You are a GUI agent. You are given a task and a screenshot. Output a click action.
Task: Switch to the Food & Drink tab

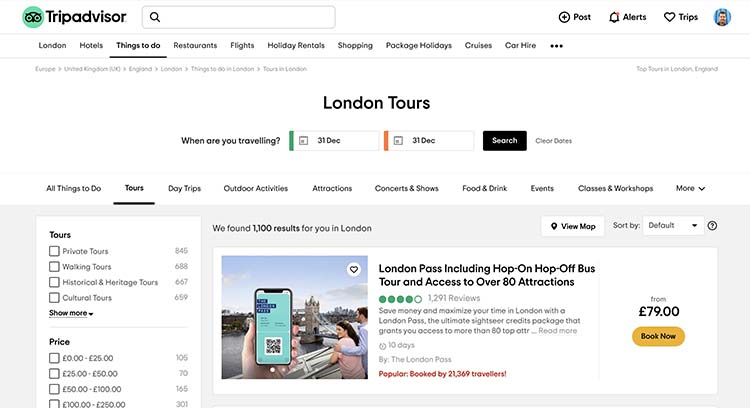point(485,188)
